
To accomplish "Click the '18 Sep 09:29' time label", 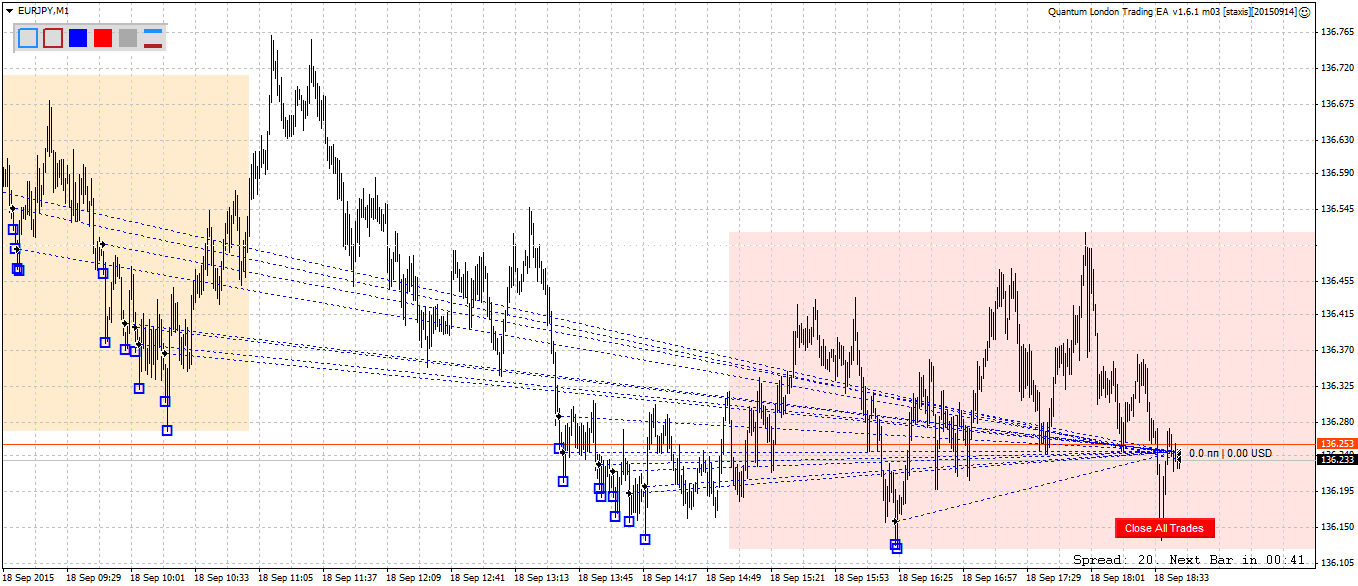I will point(94,578).
